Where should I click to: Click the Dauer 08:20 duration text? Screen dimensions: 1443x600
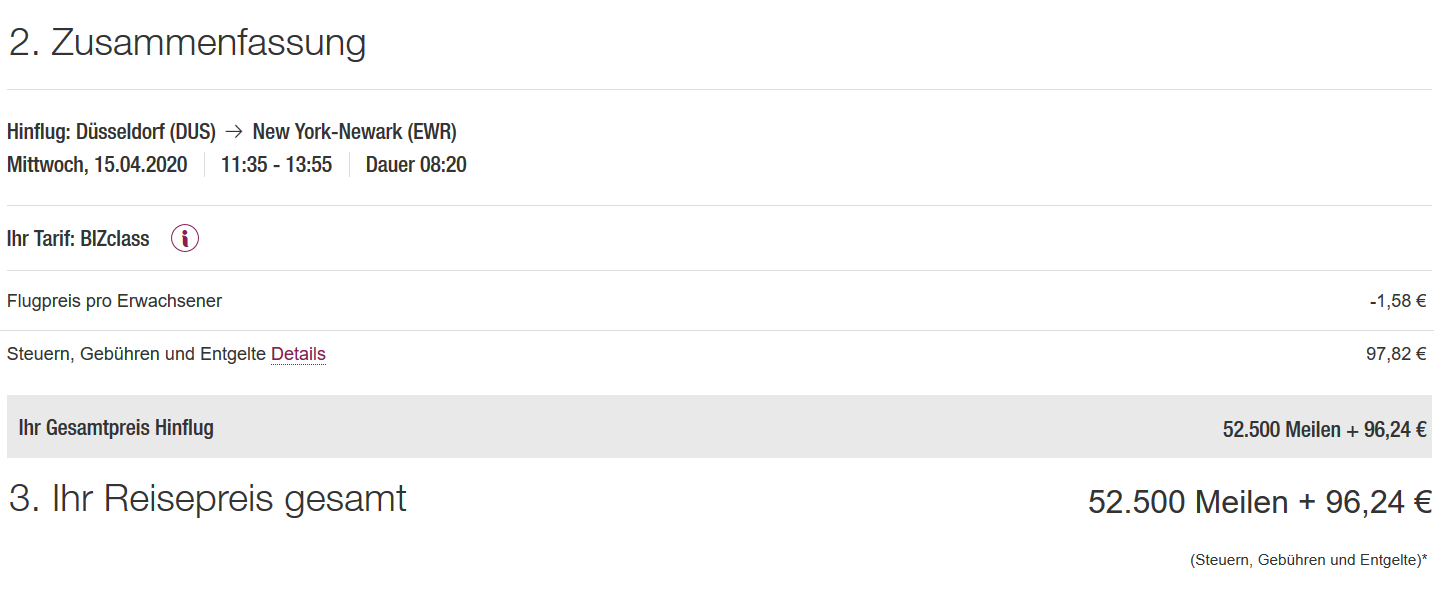coord(416,165)
